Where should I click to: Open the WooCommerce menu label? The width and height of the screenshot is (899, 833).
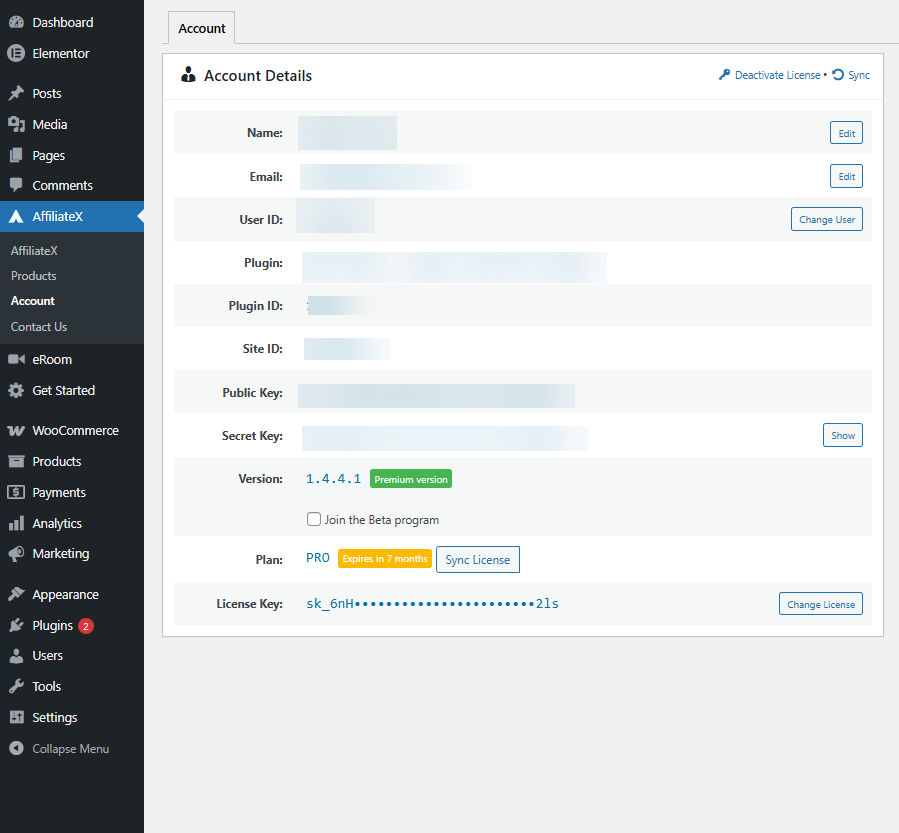76,431
